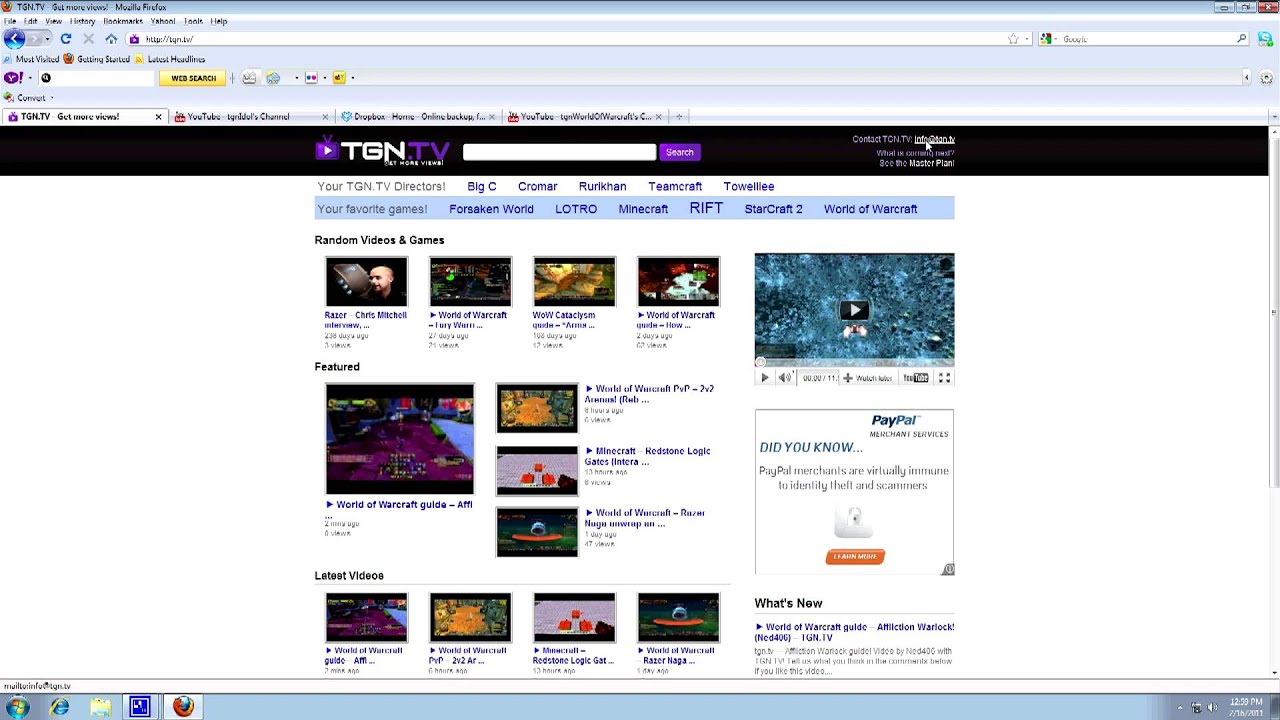The height and width of the screenshot is (720, 1280).
Task: Open back/forward history dropdown arrow
Action: [x=47, y=39]
